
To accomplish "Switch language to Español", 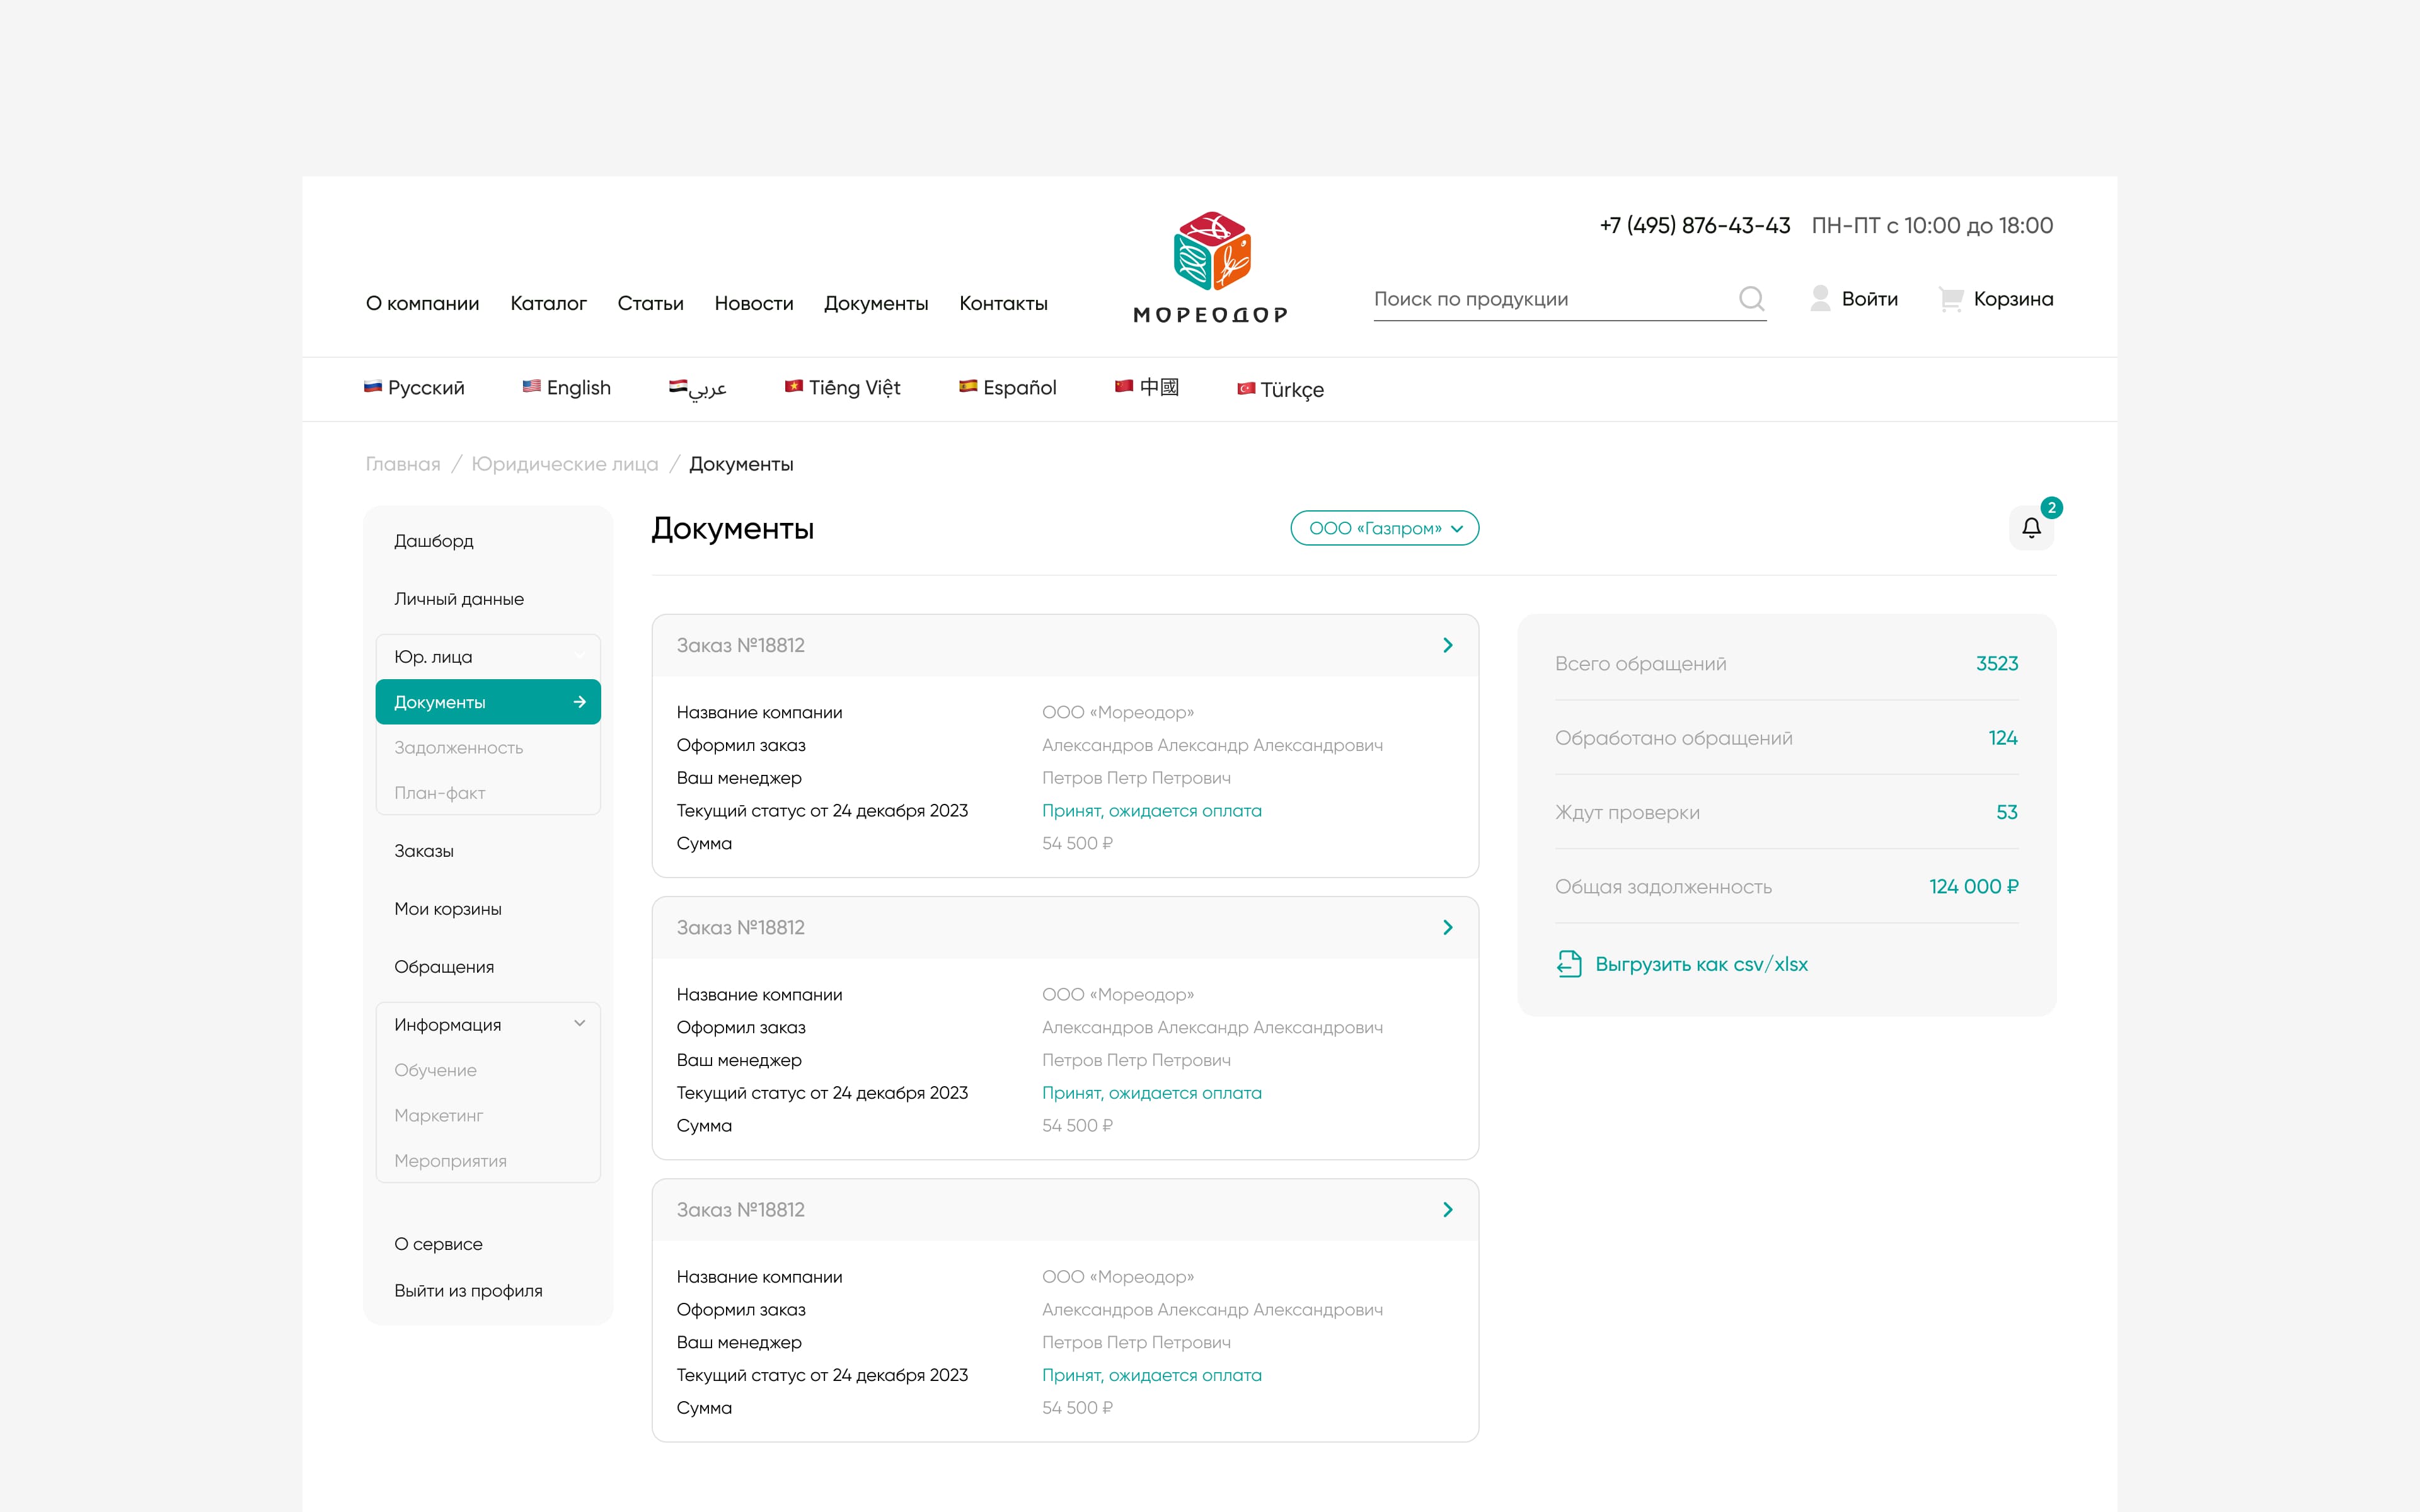I will point(1008,387).
